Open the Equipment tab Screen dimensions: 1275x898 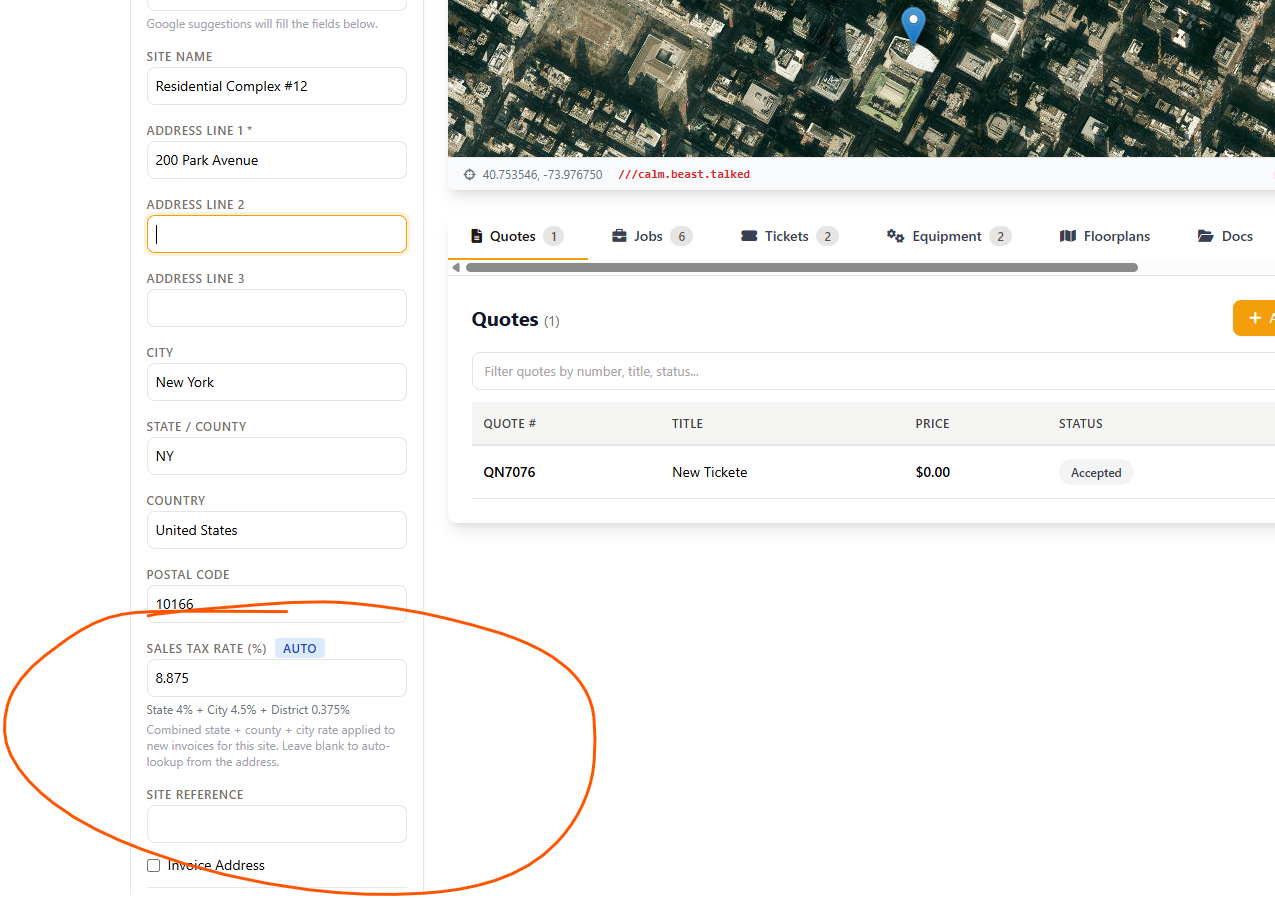click(x=949, y=236)
